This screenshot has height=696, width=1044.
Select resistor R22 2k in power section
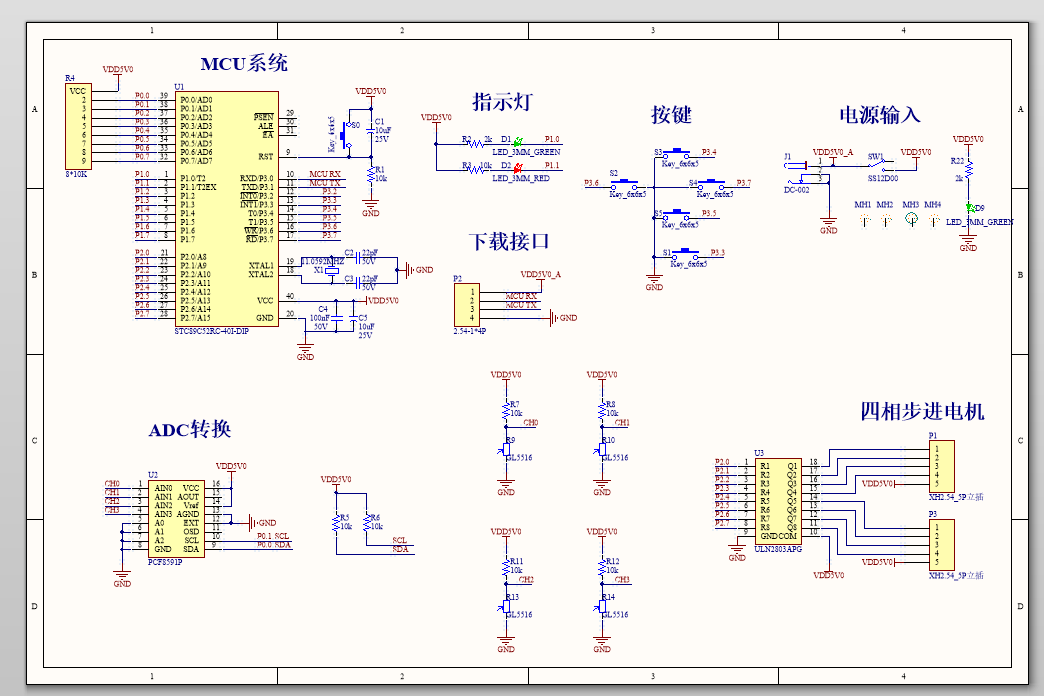click(x=968, y=169)
